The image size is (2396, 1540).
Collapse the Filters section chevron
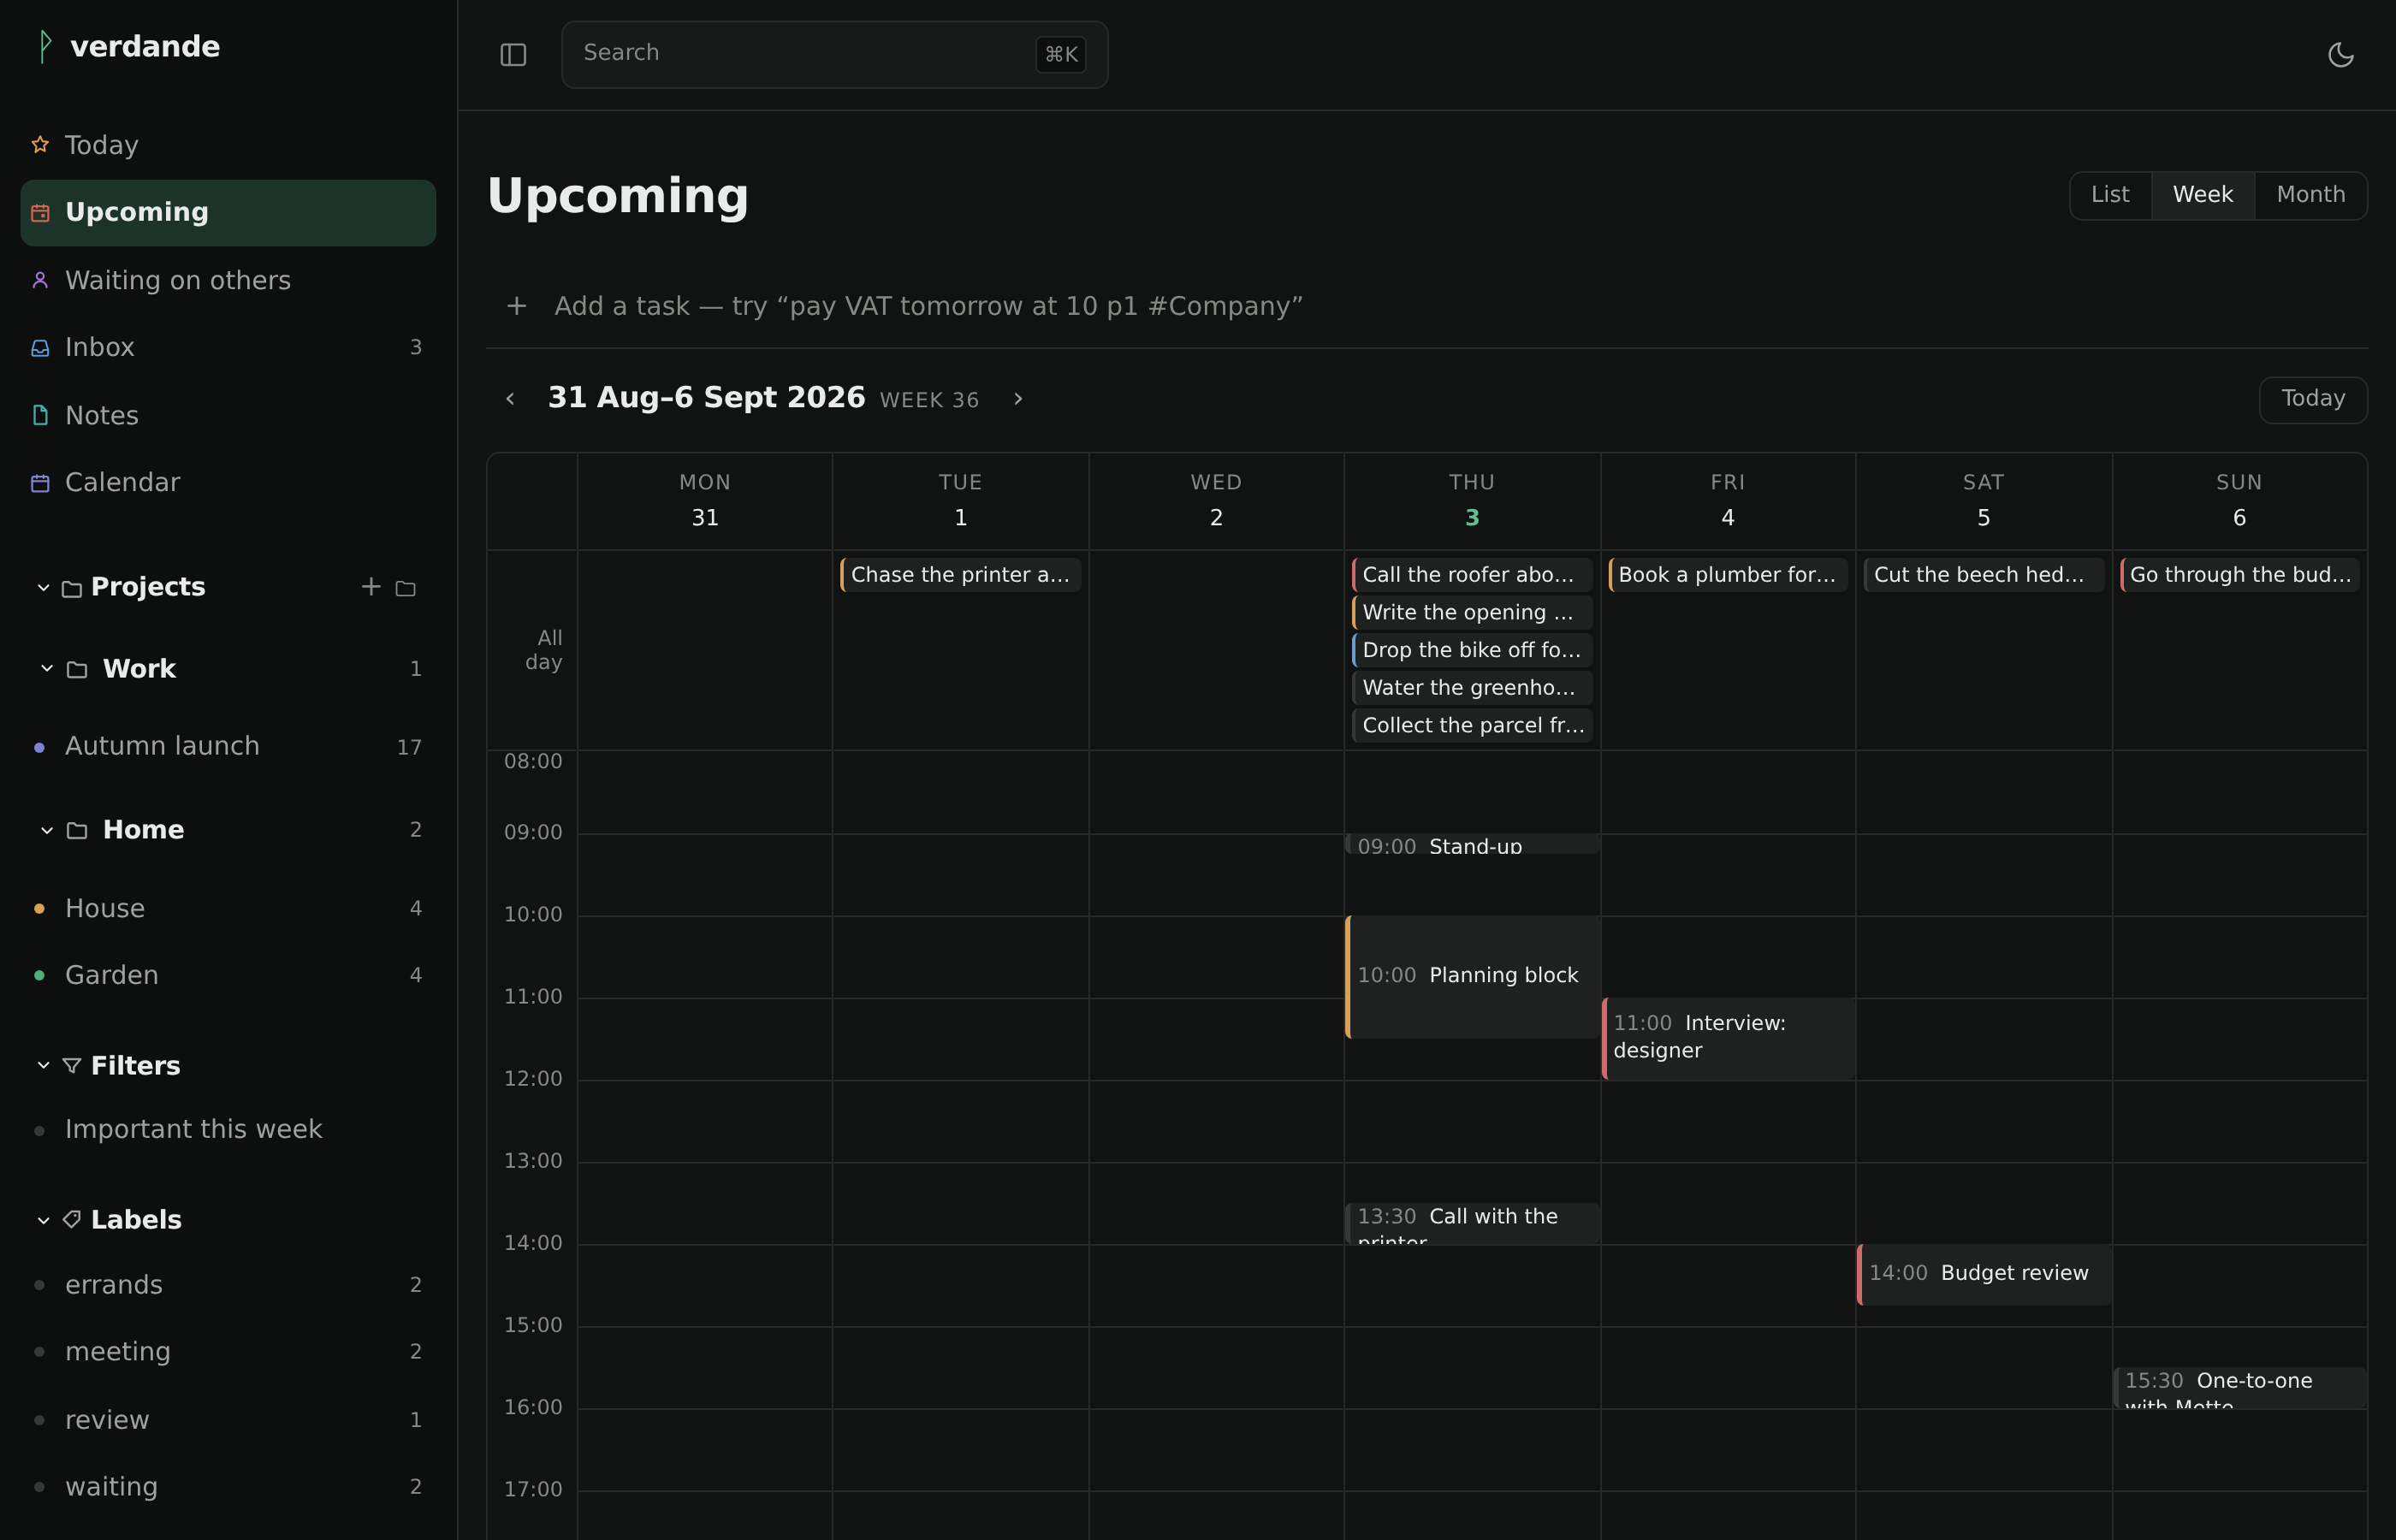tap(43, 1066)
